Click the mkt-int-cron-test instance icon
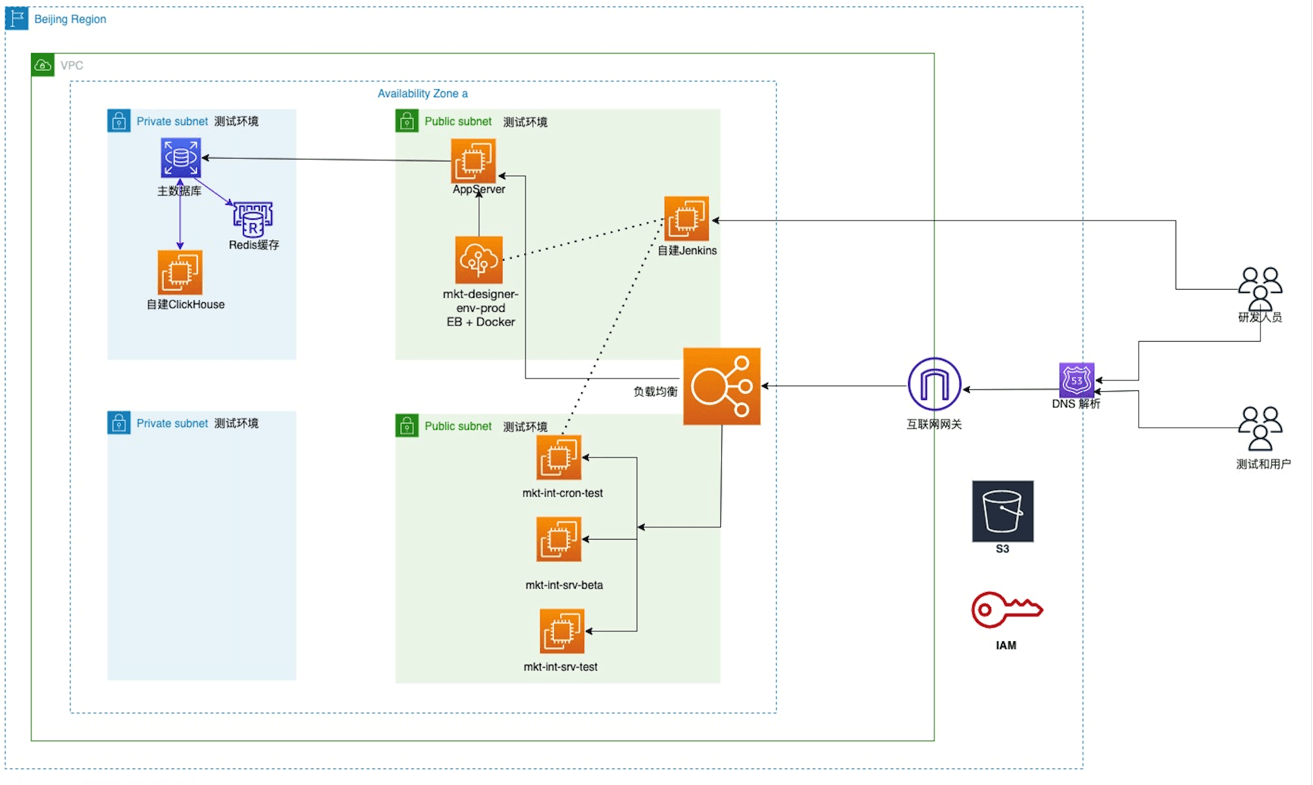Viewport: 1313px width, 785px height. (560, 456)
